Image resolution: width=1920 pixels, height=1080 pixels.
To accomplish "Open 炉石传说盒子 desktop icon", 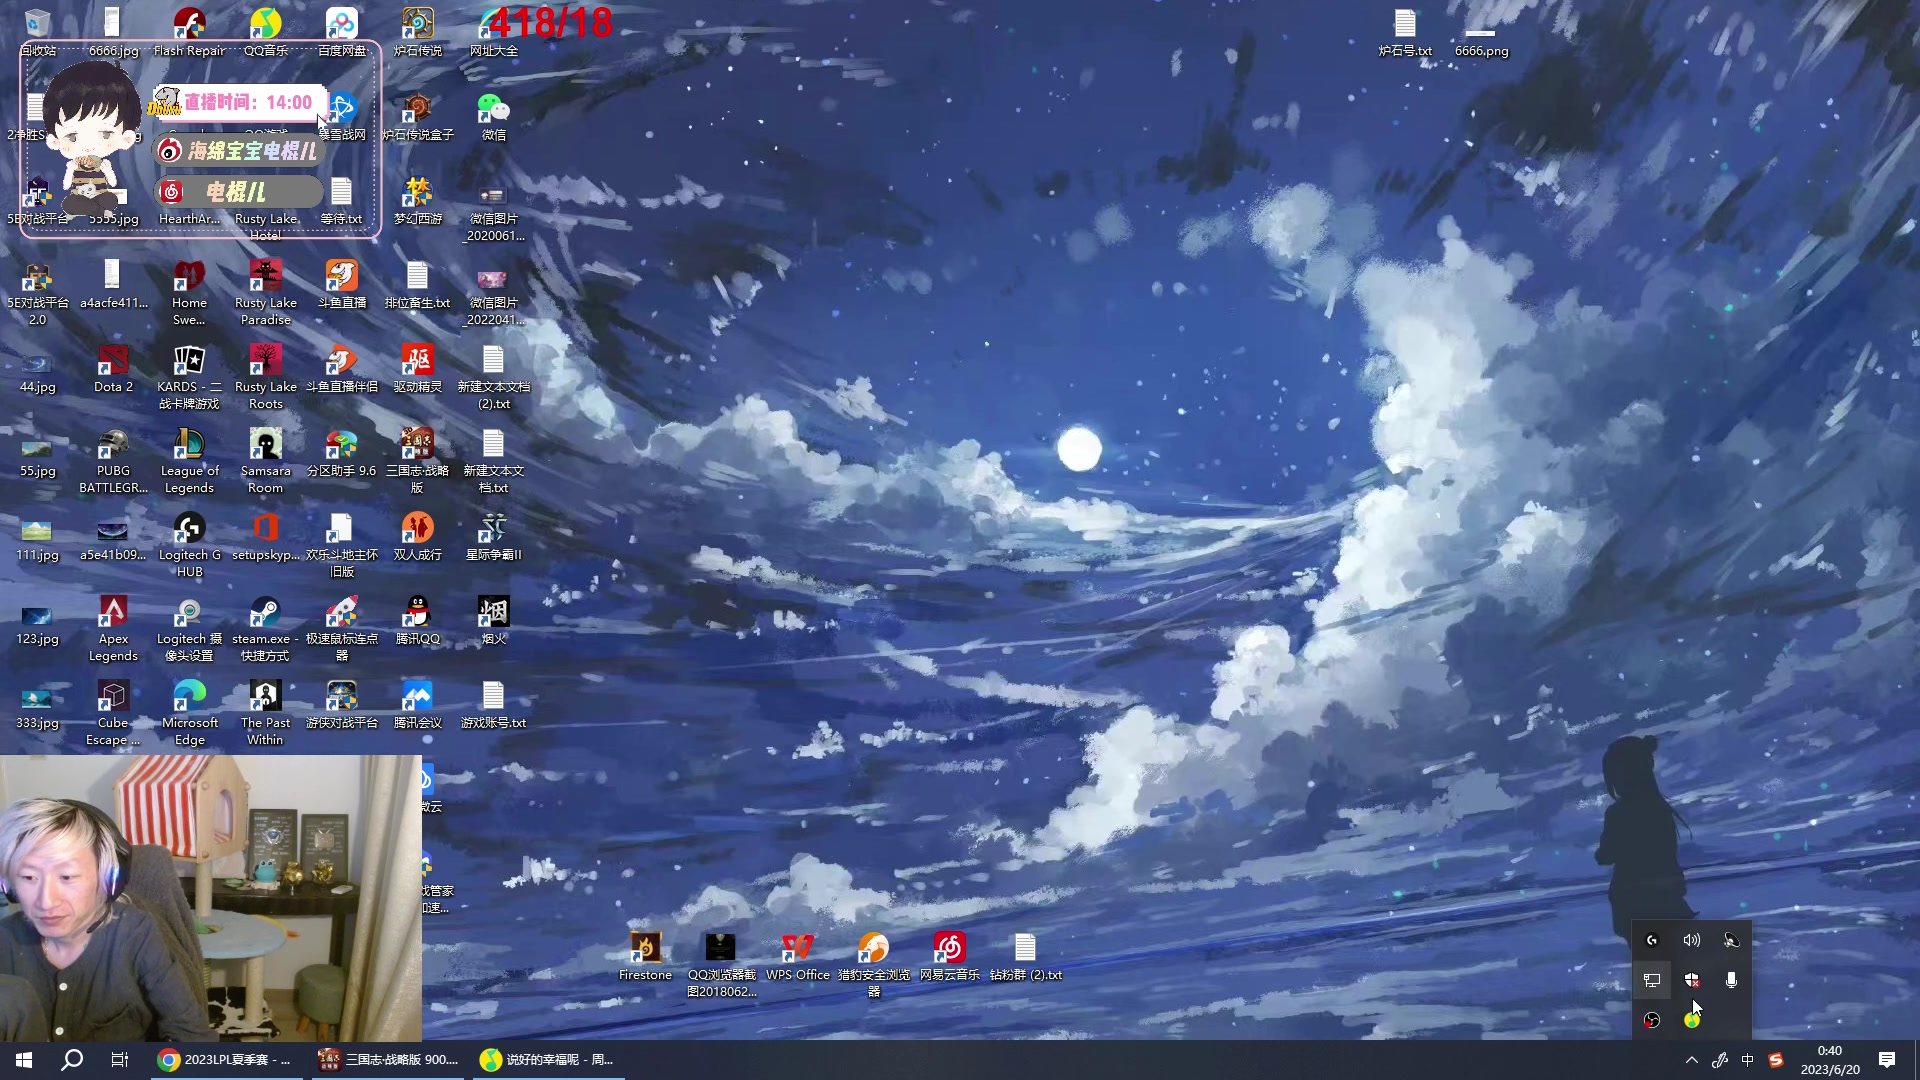I will pos(418,116).
